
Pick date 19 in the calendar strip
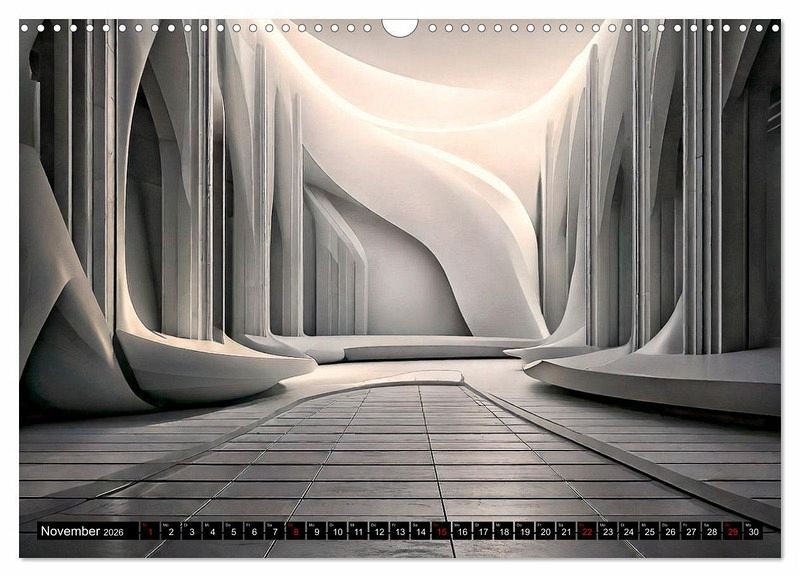524,532
